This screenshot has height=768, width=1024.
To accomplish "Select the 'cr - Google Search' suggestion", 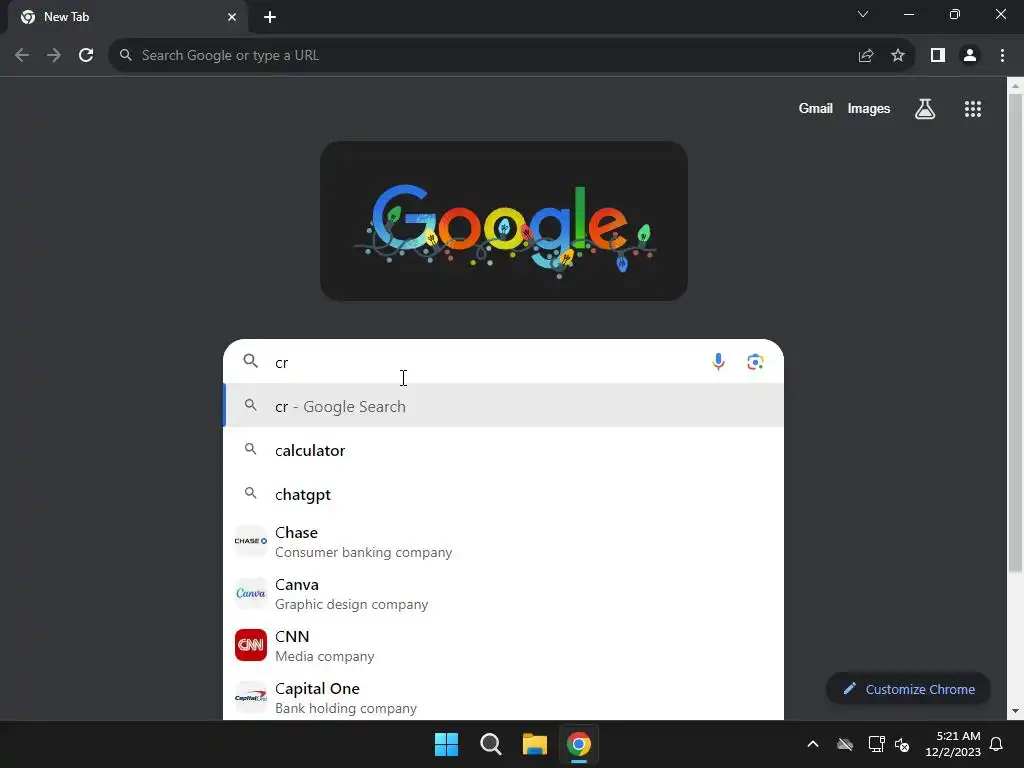I will tap(504, 406).
